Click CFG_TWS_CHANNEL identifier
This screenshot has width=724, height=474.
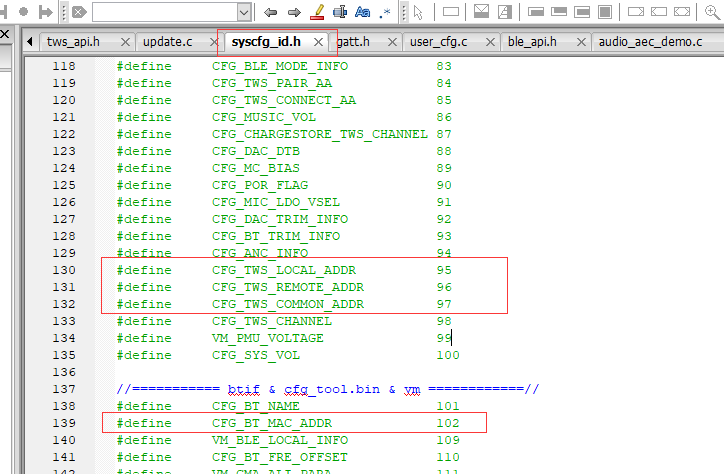[x=272, y=321]
